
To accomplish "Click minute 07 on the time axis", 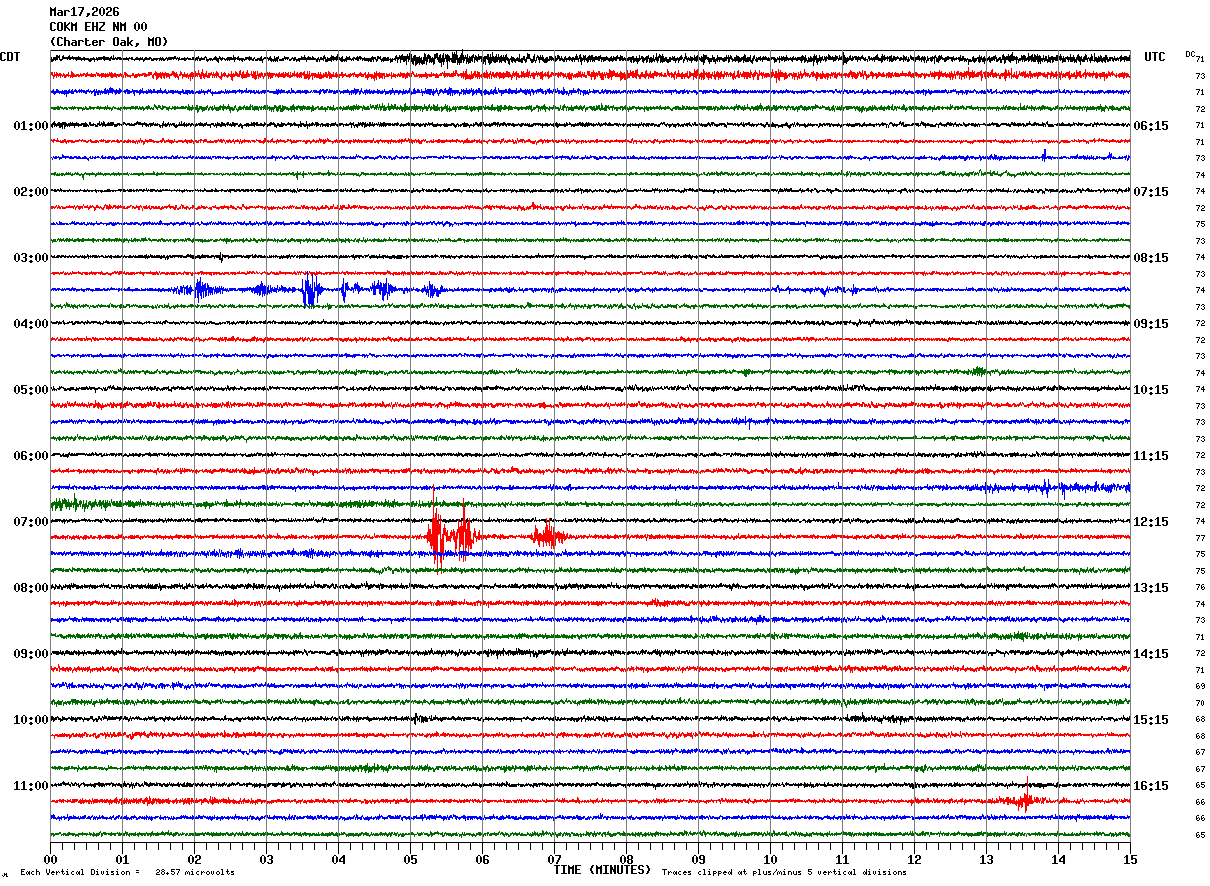I will (554, 859).
